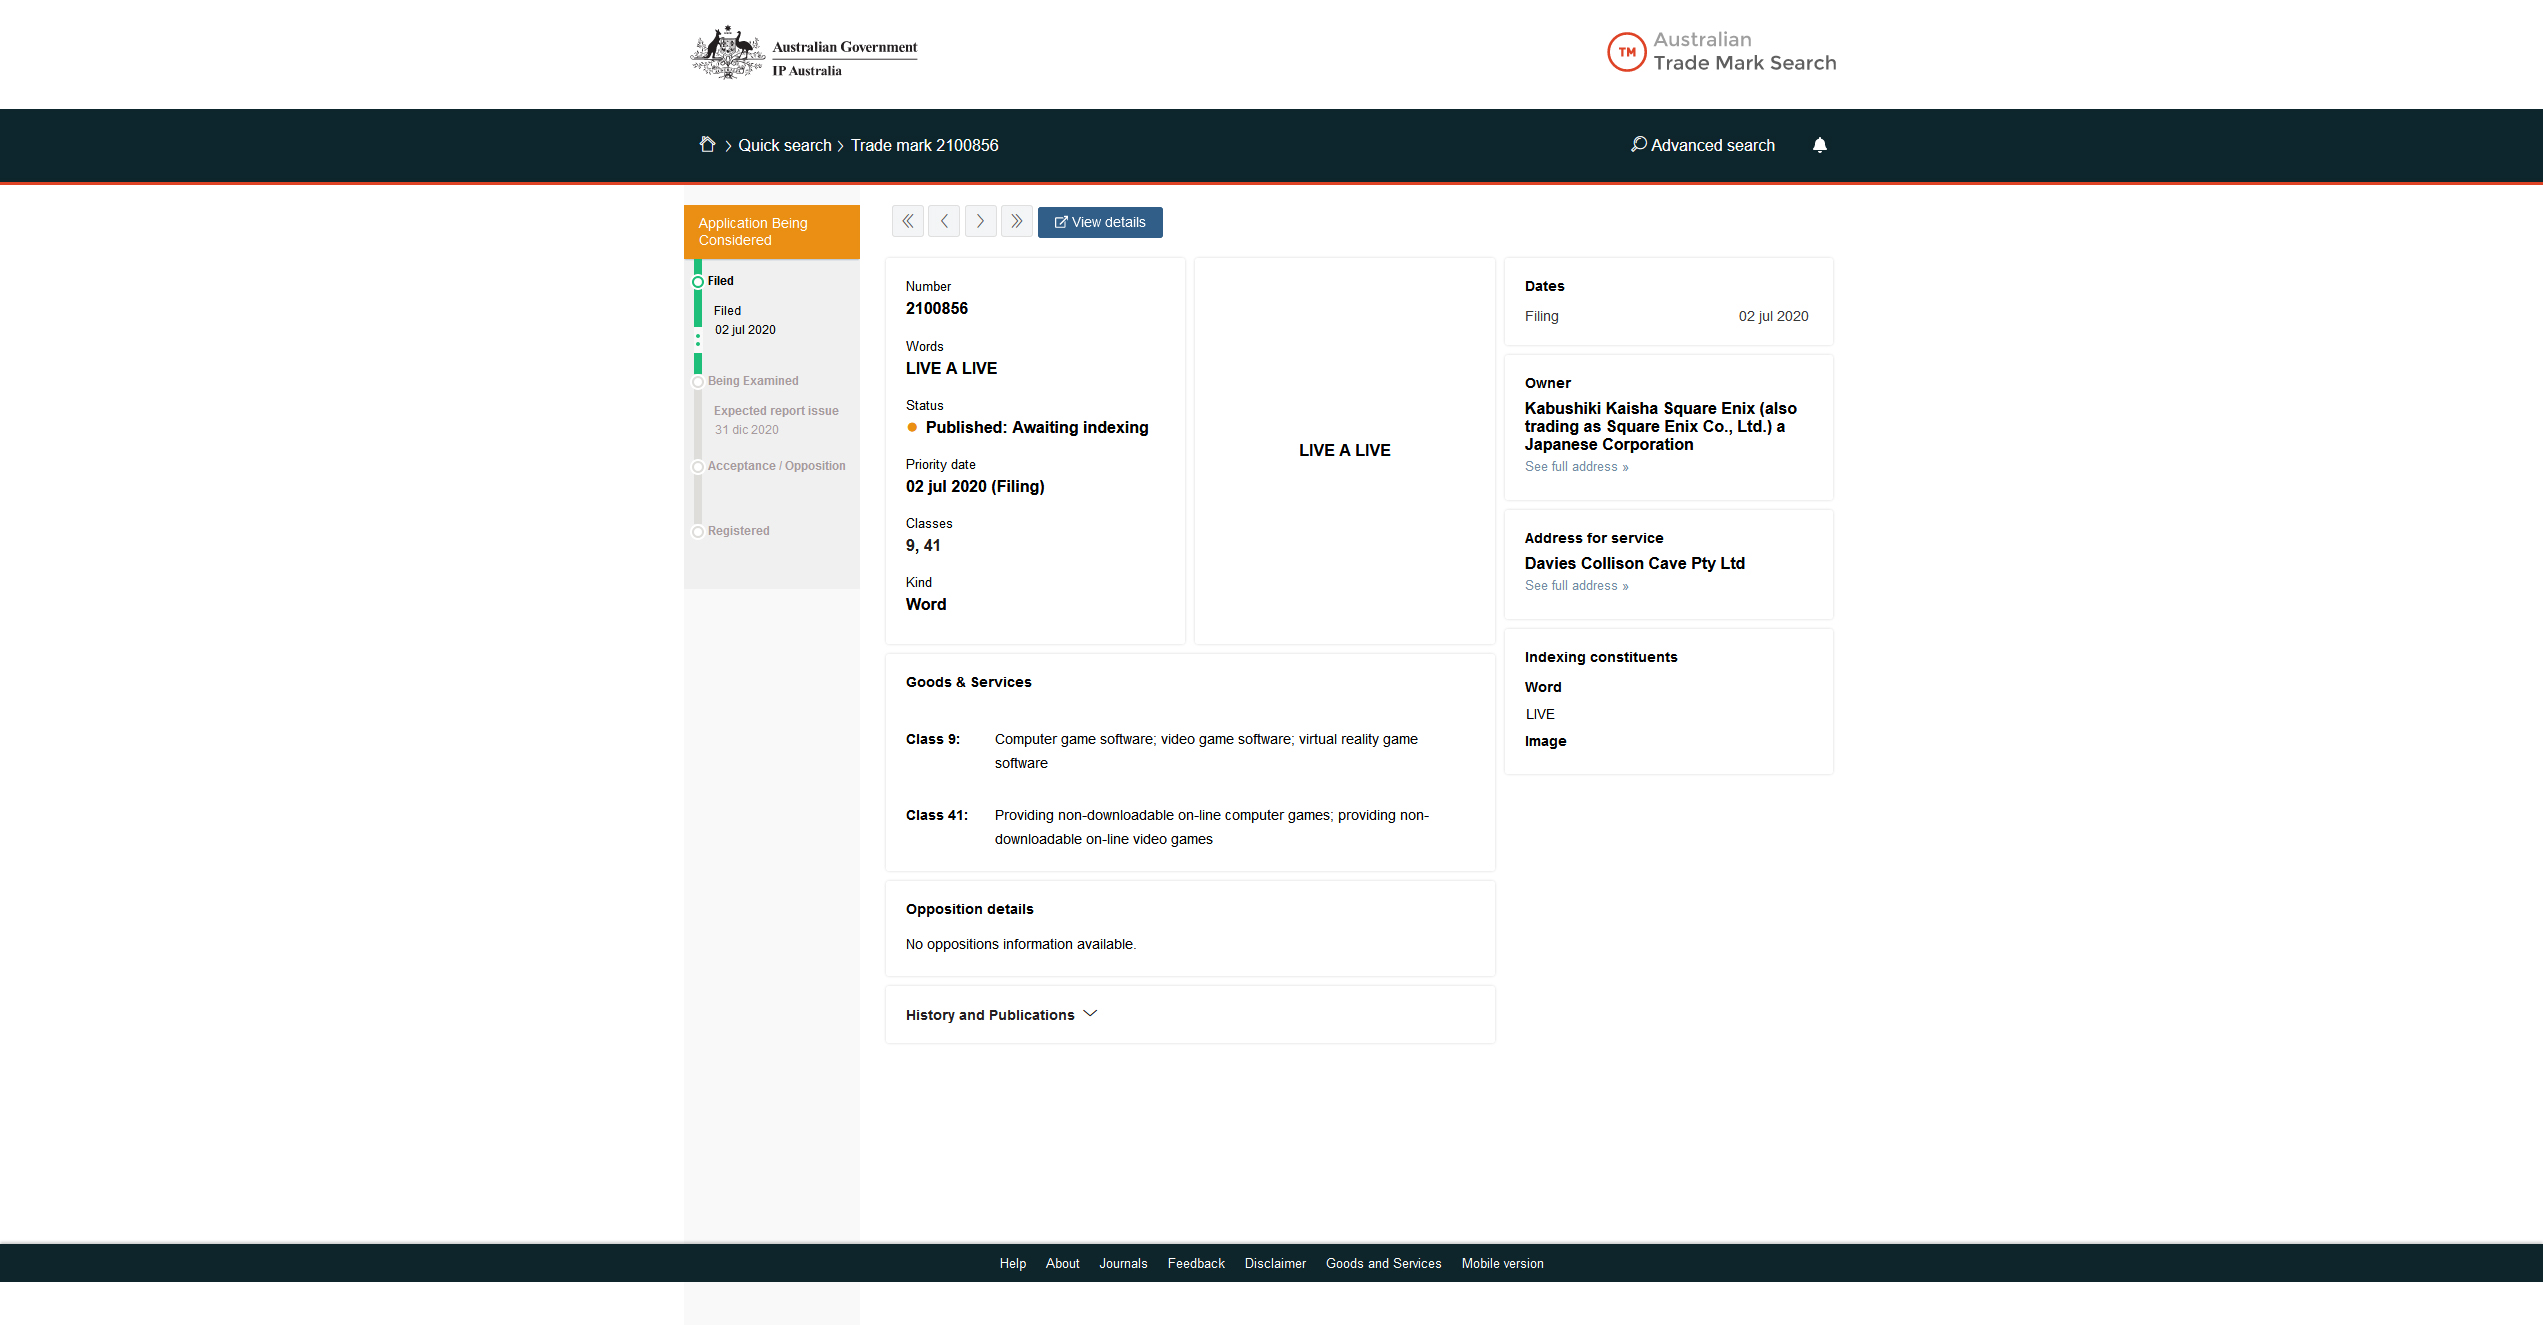Click Application Being Considered status banner

point(772,232)
